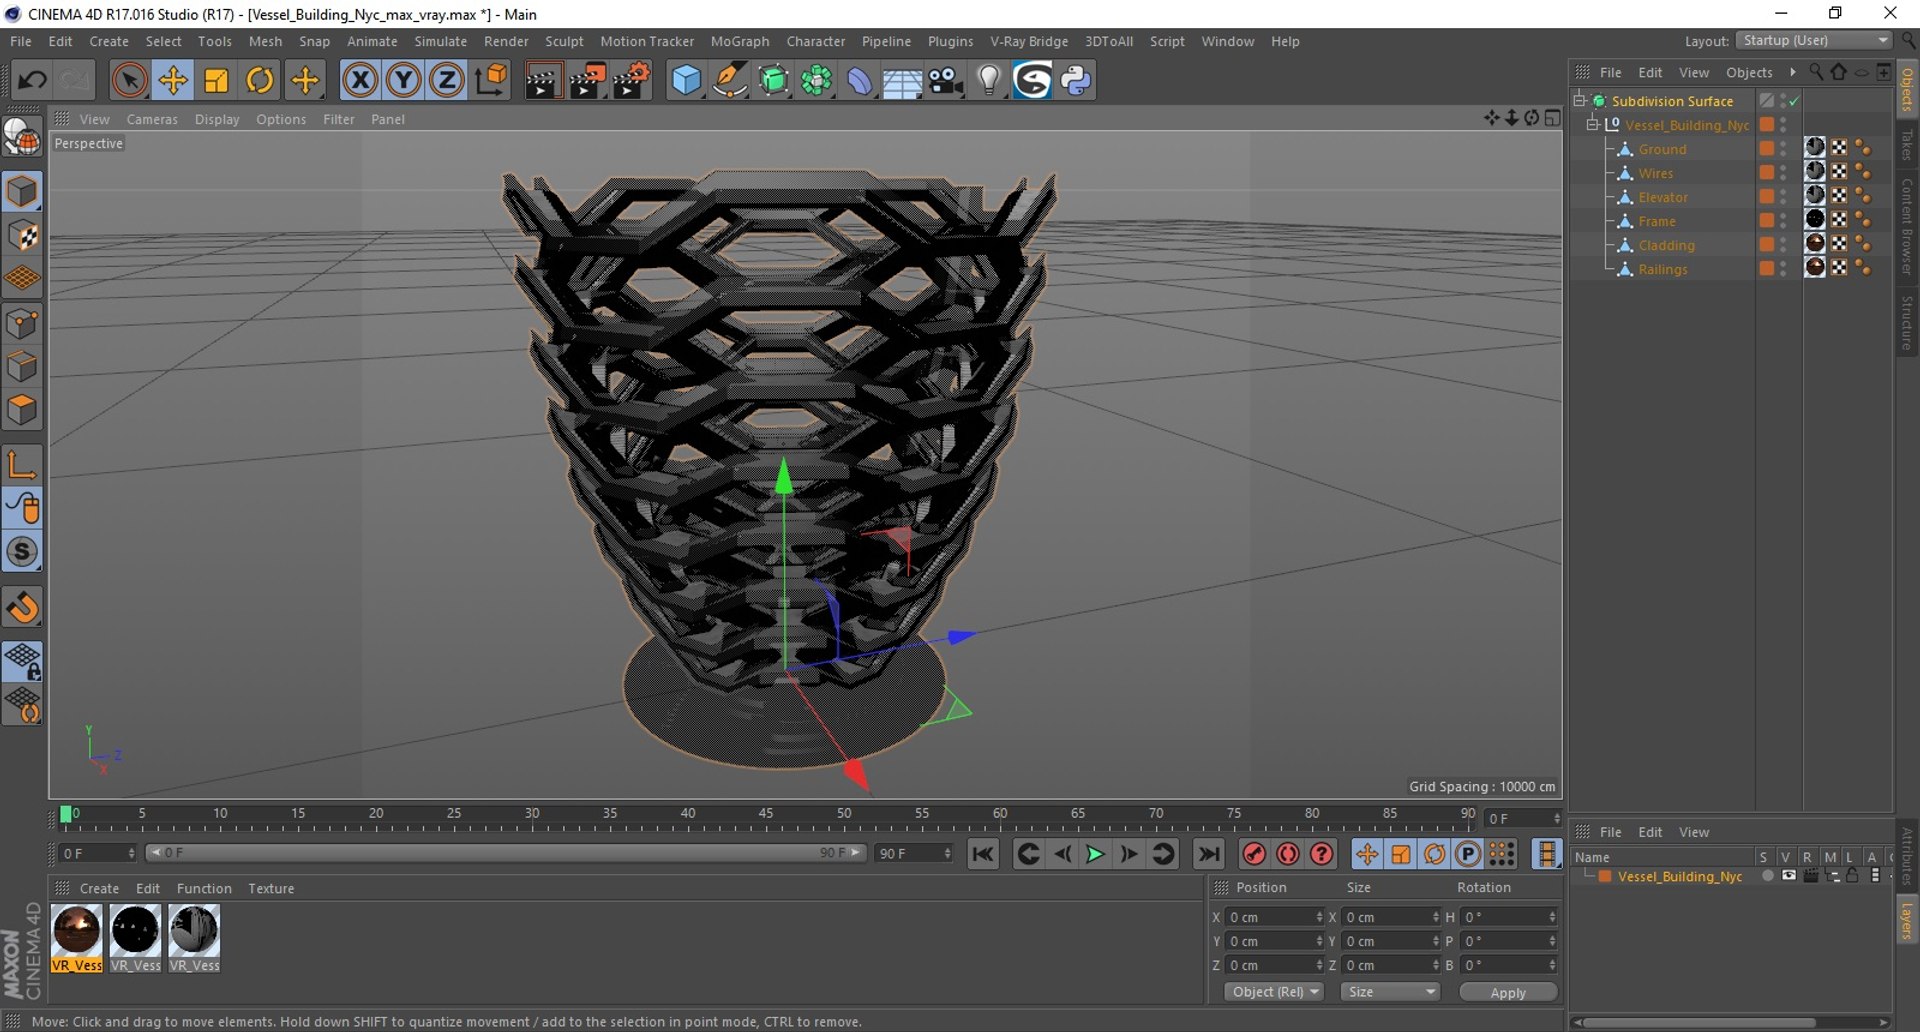1920x1032 pixels.
Task: Open the Simulate menu
Action: (441, 41)
